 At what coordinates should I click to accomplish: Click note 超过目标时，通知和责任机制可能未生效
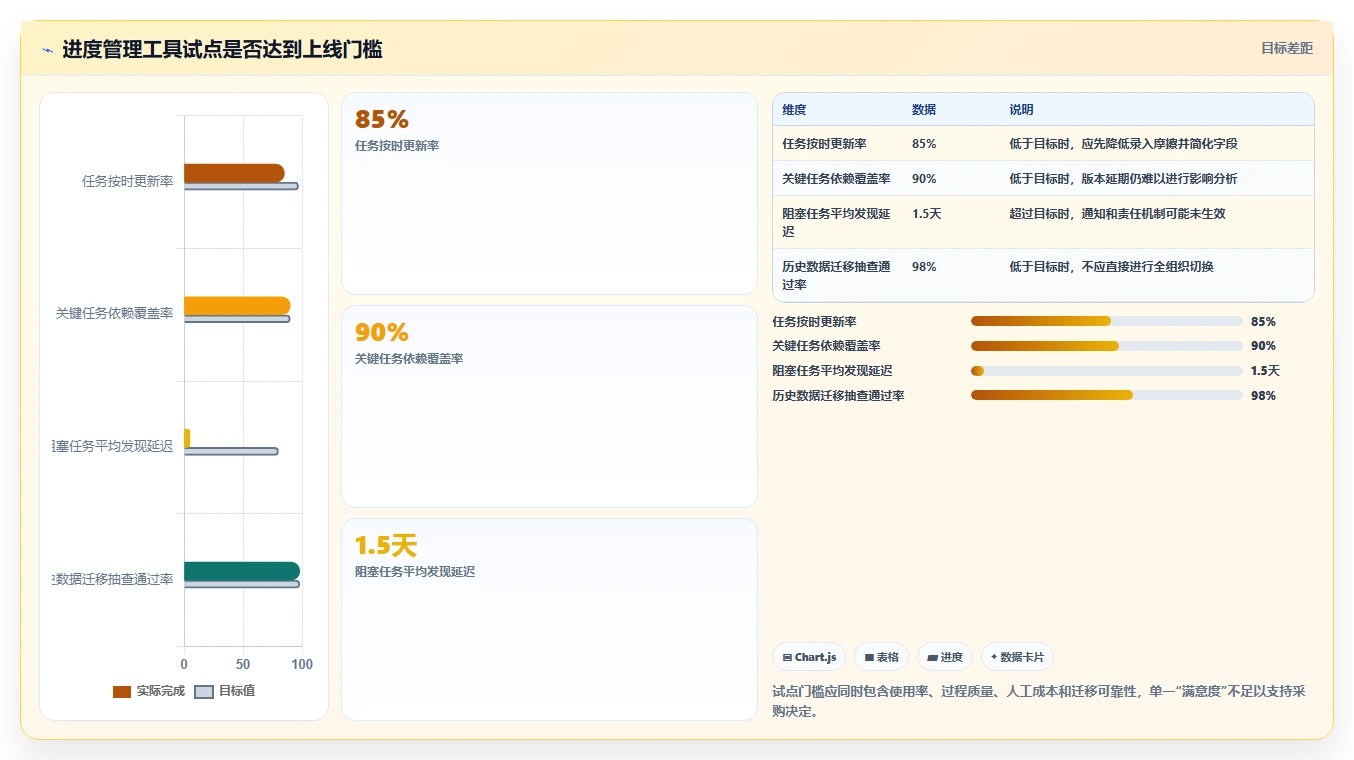tap(1117, 214)
